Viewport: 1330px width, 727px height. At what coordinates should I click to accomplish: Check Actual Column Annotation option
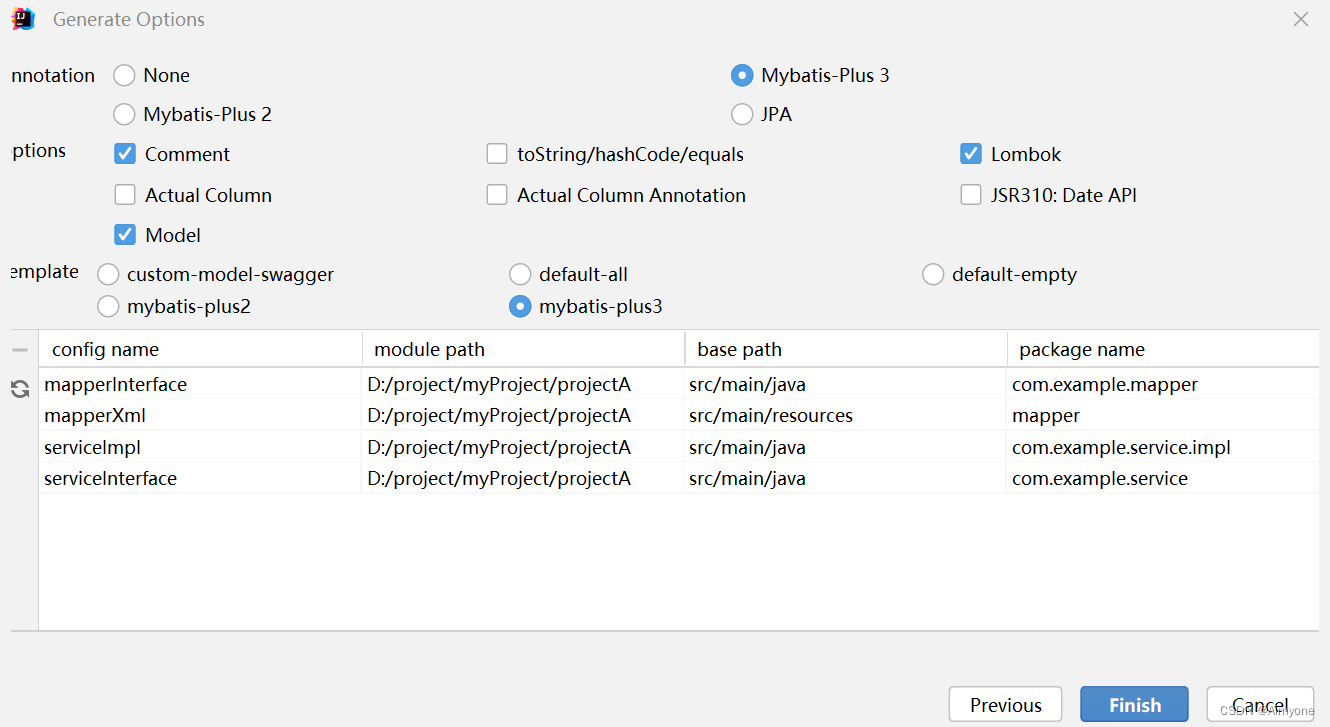[x=497, y=195]
